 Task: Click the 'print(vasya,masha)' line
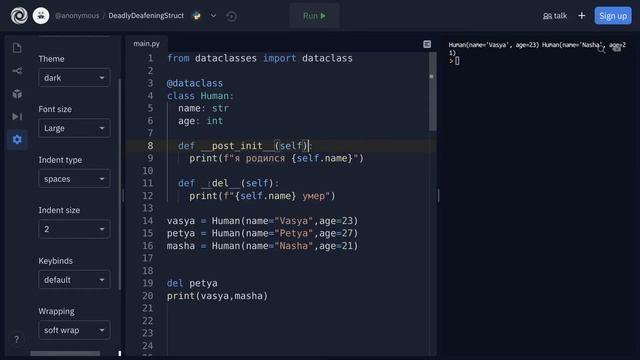pos(217,296)
